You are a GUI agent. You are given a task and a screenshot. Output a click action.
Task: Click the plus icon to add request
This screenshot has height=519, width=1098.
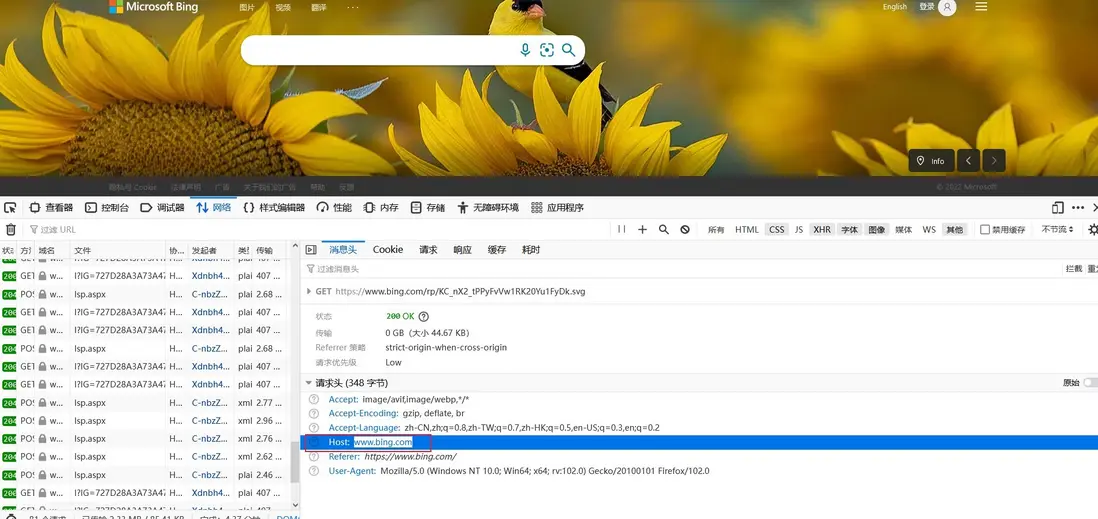tap(642, 229)
